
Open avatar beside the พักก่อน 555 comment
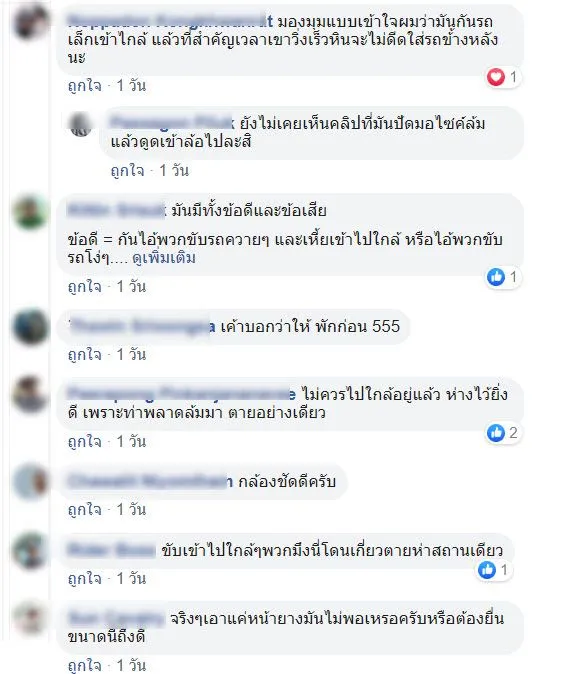(x=30, y=327)
